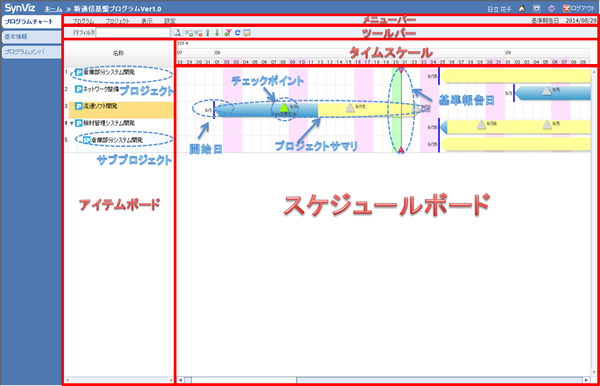Click the yellow note icon in toolbar
This screenshot has height=386, width=600.
247,33
